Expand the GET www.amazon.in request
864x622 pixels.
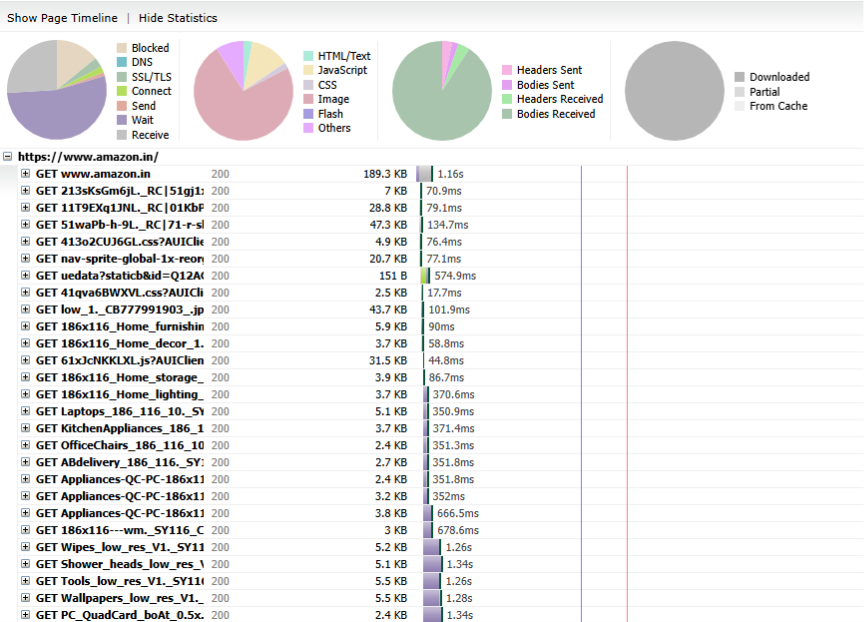pos(25,174)
